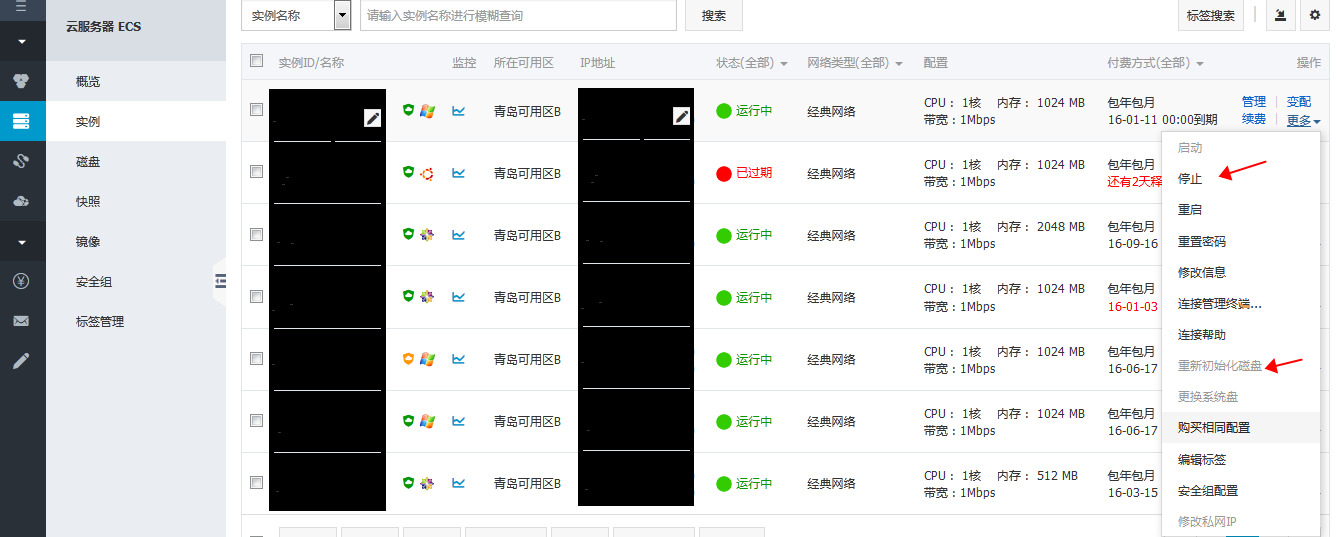Choose 编辑标签 from the more menu
Image resolution: width=1336 pixels, height=537 pixels.
1202,459
